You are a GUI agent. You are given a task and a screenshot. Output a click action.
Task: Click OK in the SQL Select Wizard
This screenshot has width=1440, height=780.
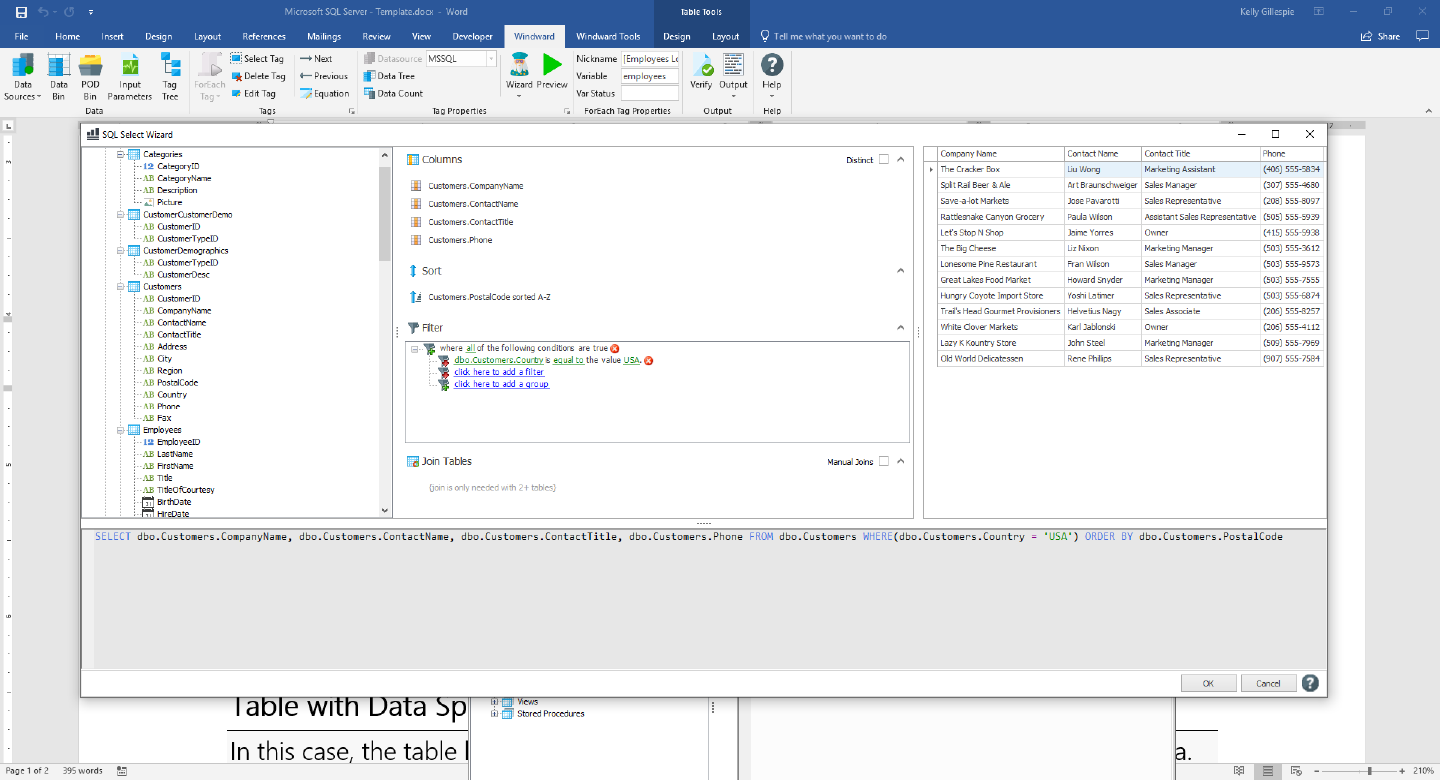click(1208, 683)
